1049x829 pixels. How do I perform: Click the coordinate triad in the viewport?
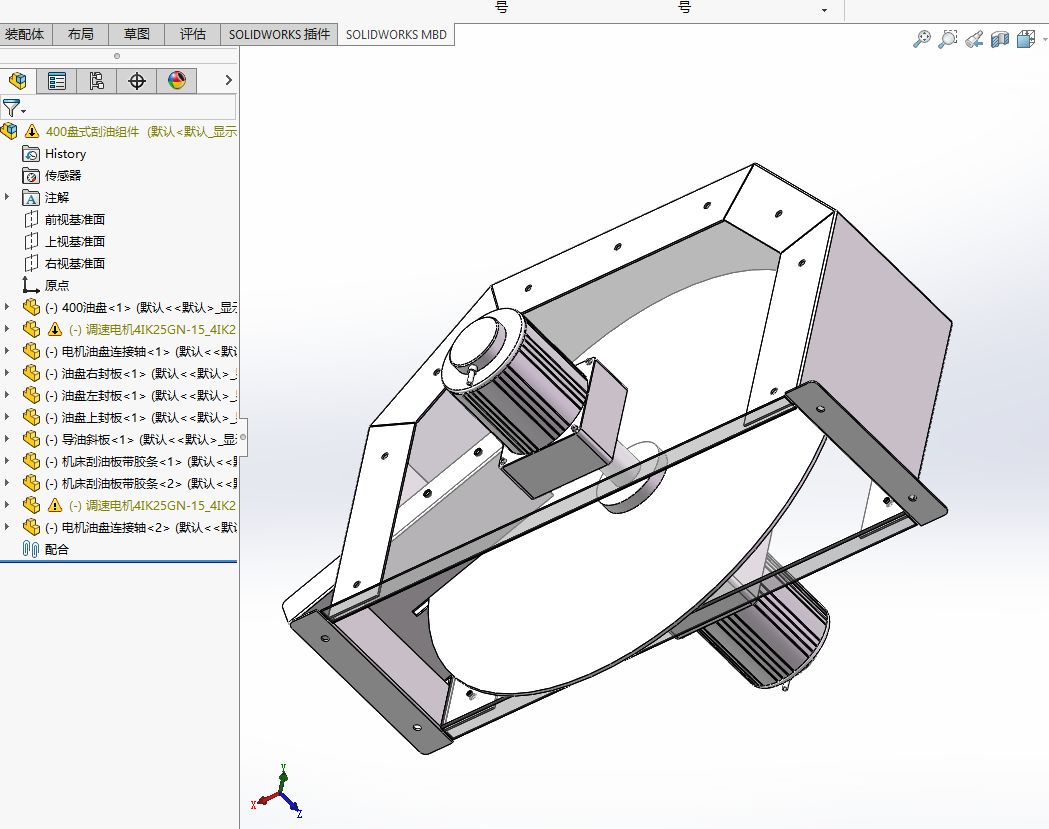coord(278,792)
